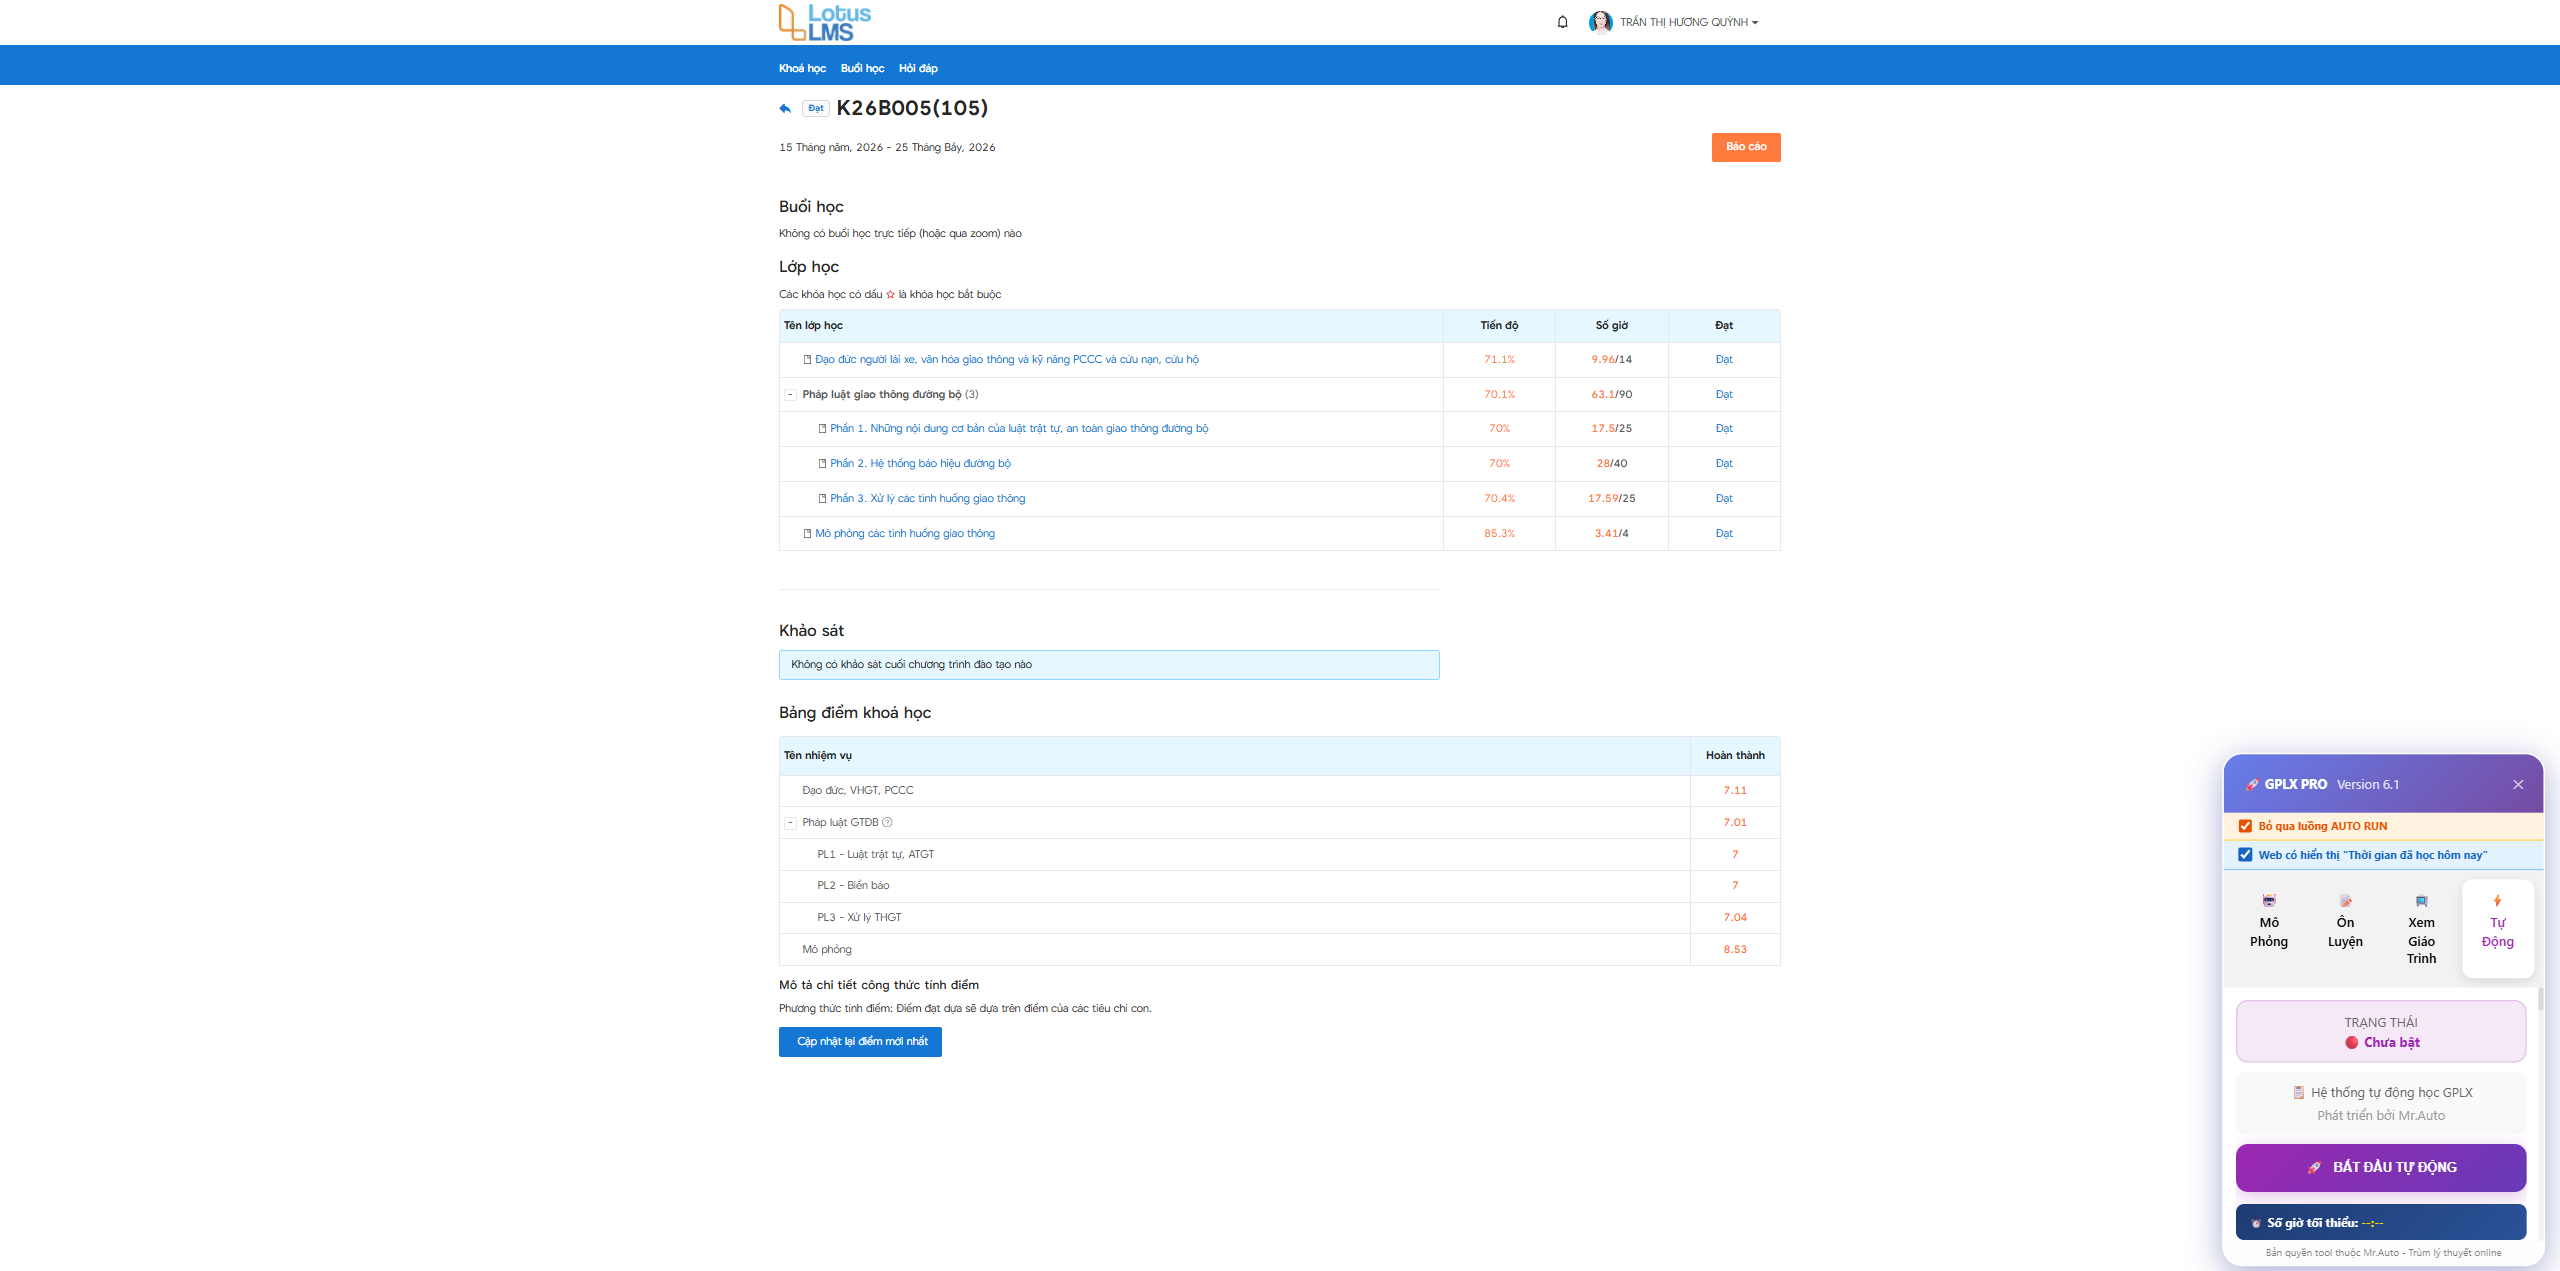Click the score 7.04 for PL3

coord(1735,918)
